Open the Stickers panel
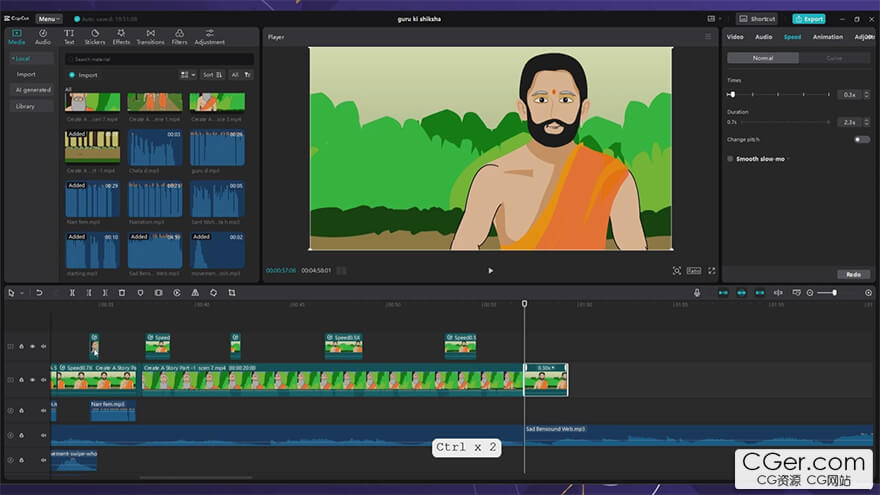Screen dimensions: 880x495 pos(95,37)
